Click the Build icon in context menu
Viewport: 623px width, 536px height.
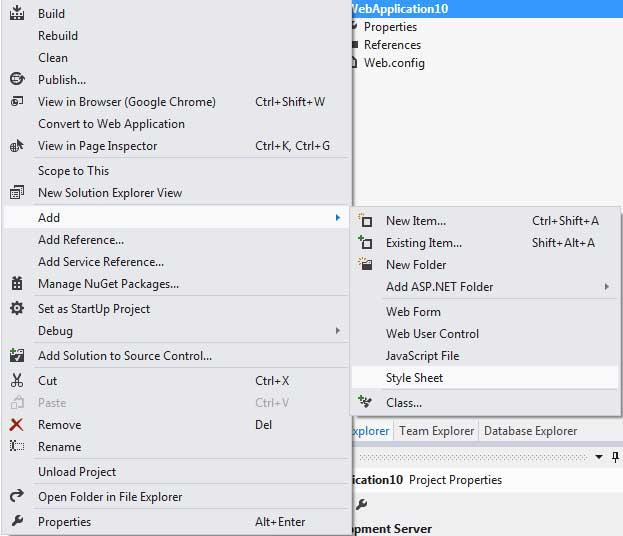[17, 13]
